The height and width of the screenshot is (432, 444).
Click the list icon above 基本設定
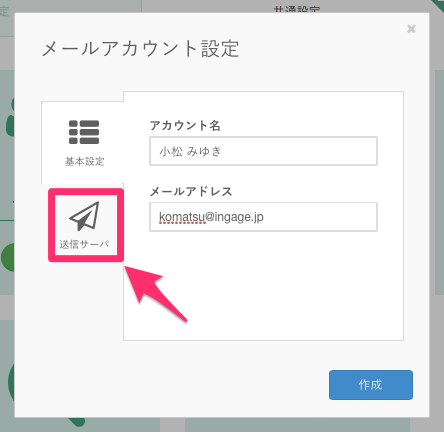[x=84, y=132]
